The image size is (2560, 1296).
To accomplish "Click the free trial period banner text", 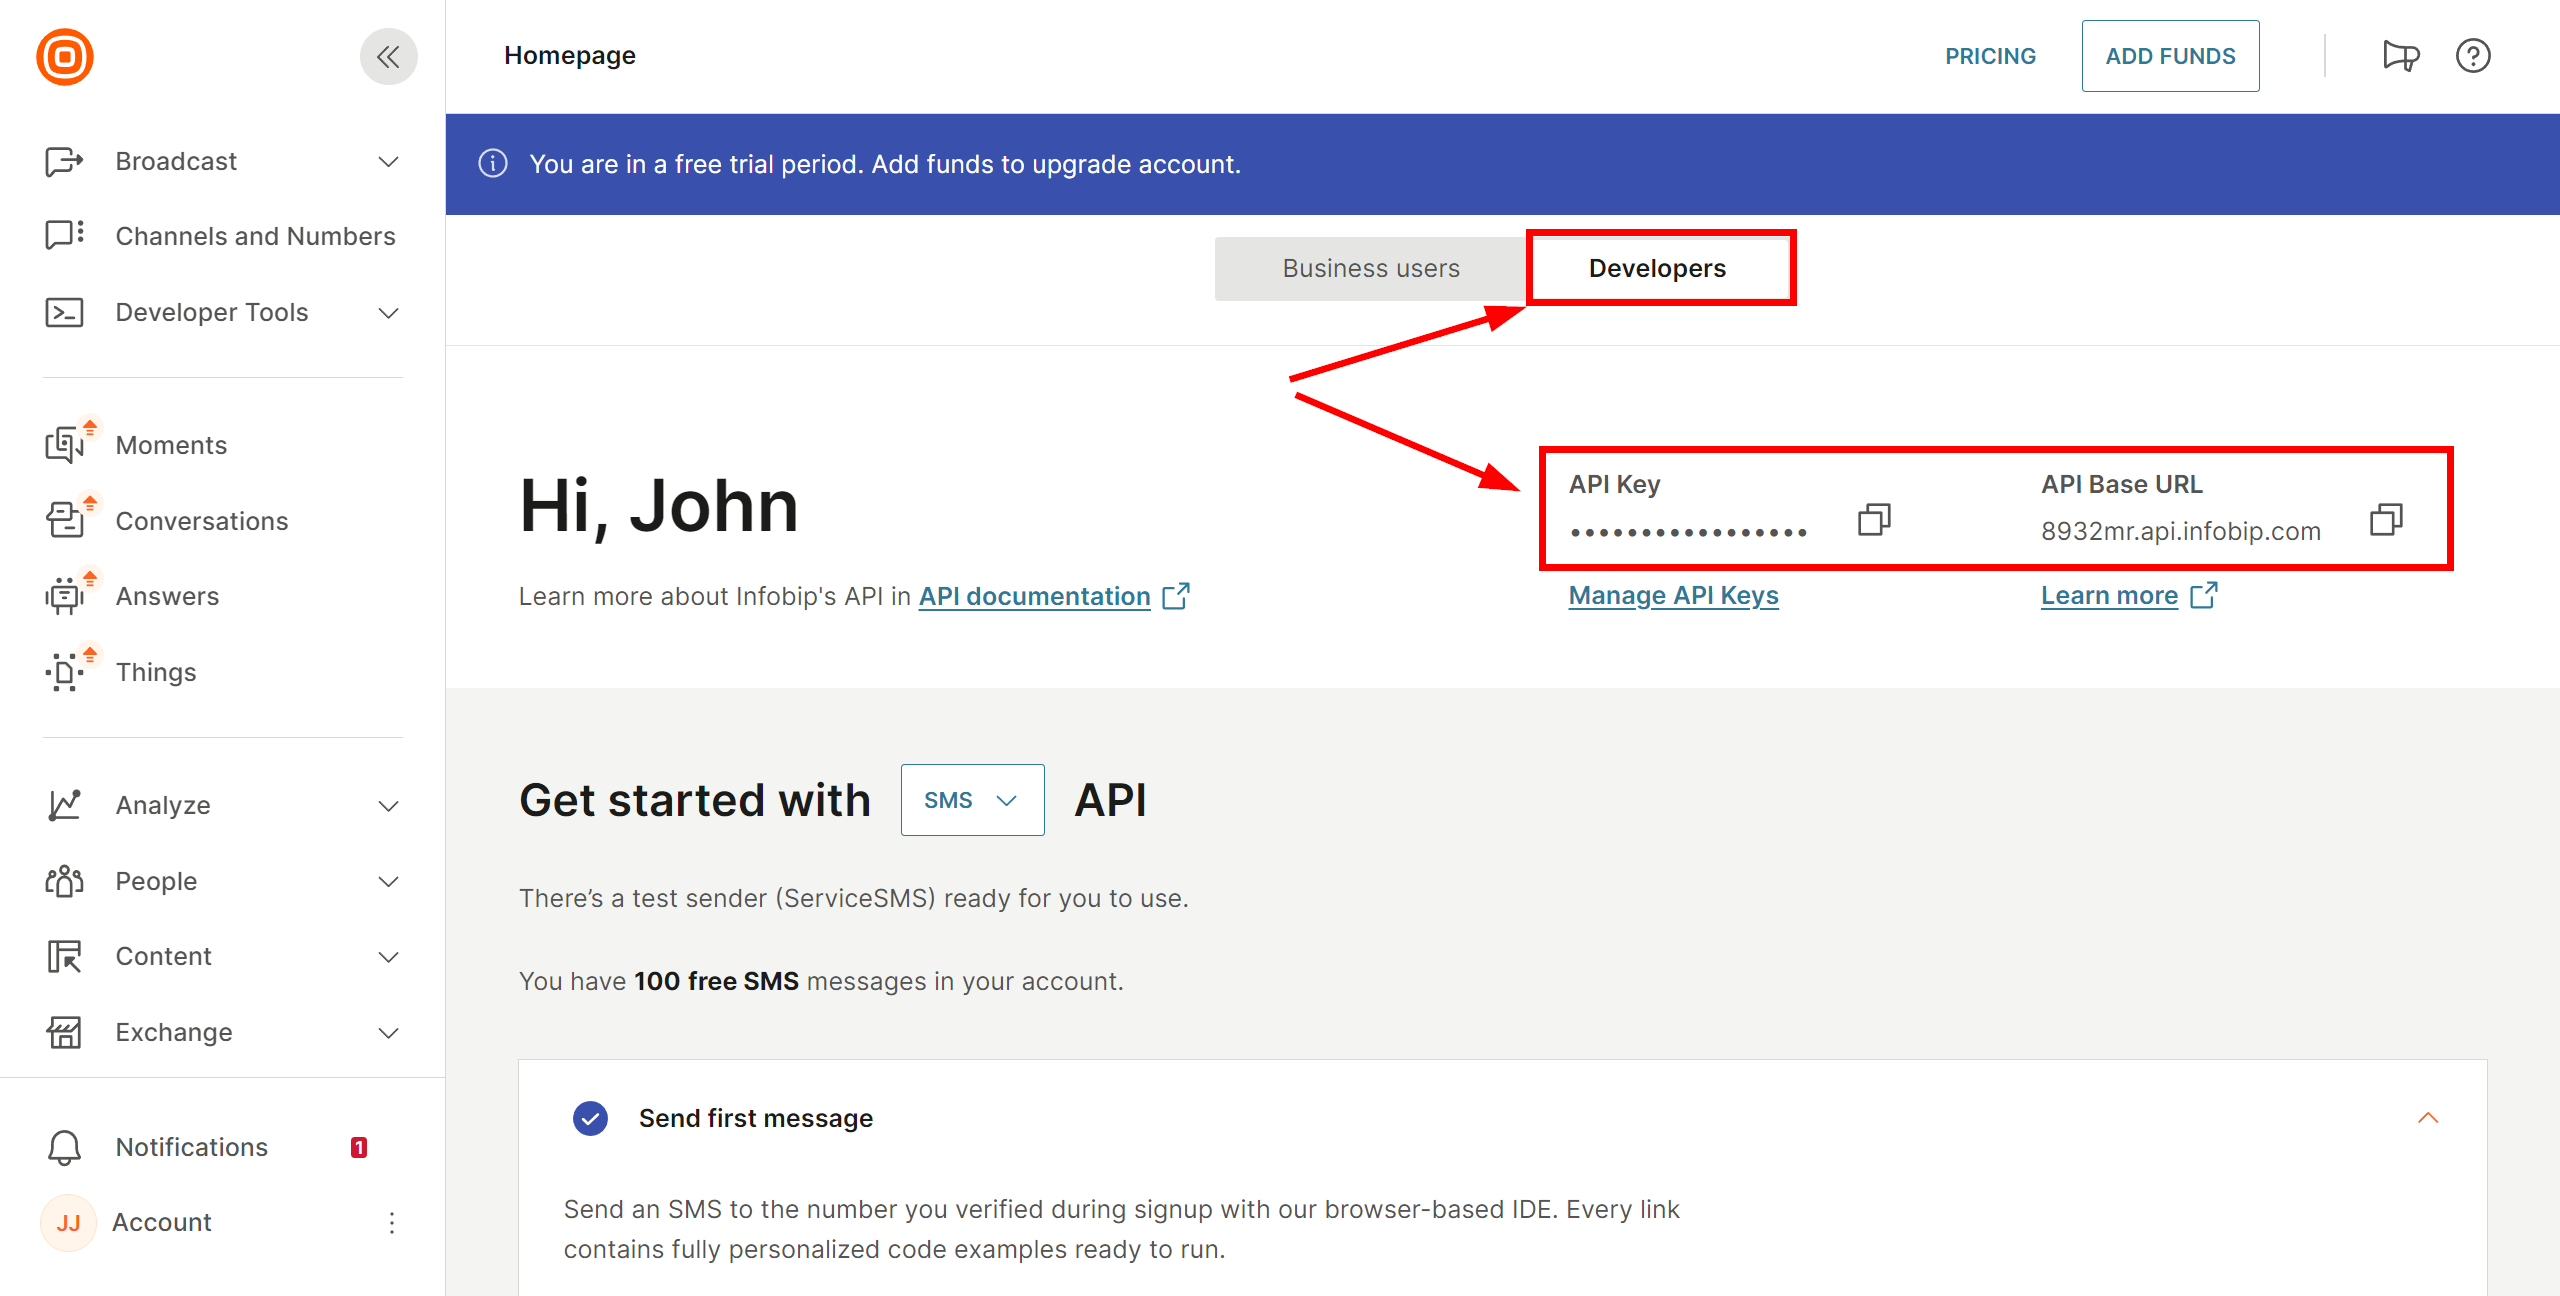I will 885,164.
